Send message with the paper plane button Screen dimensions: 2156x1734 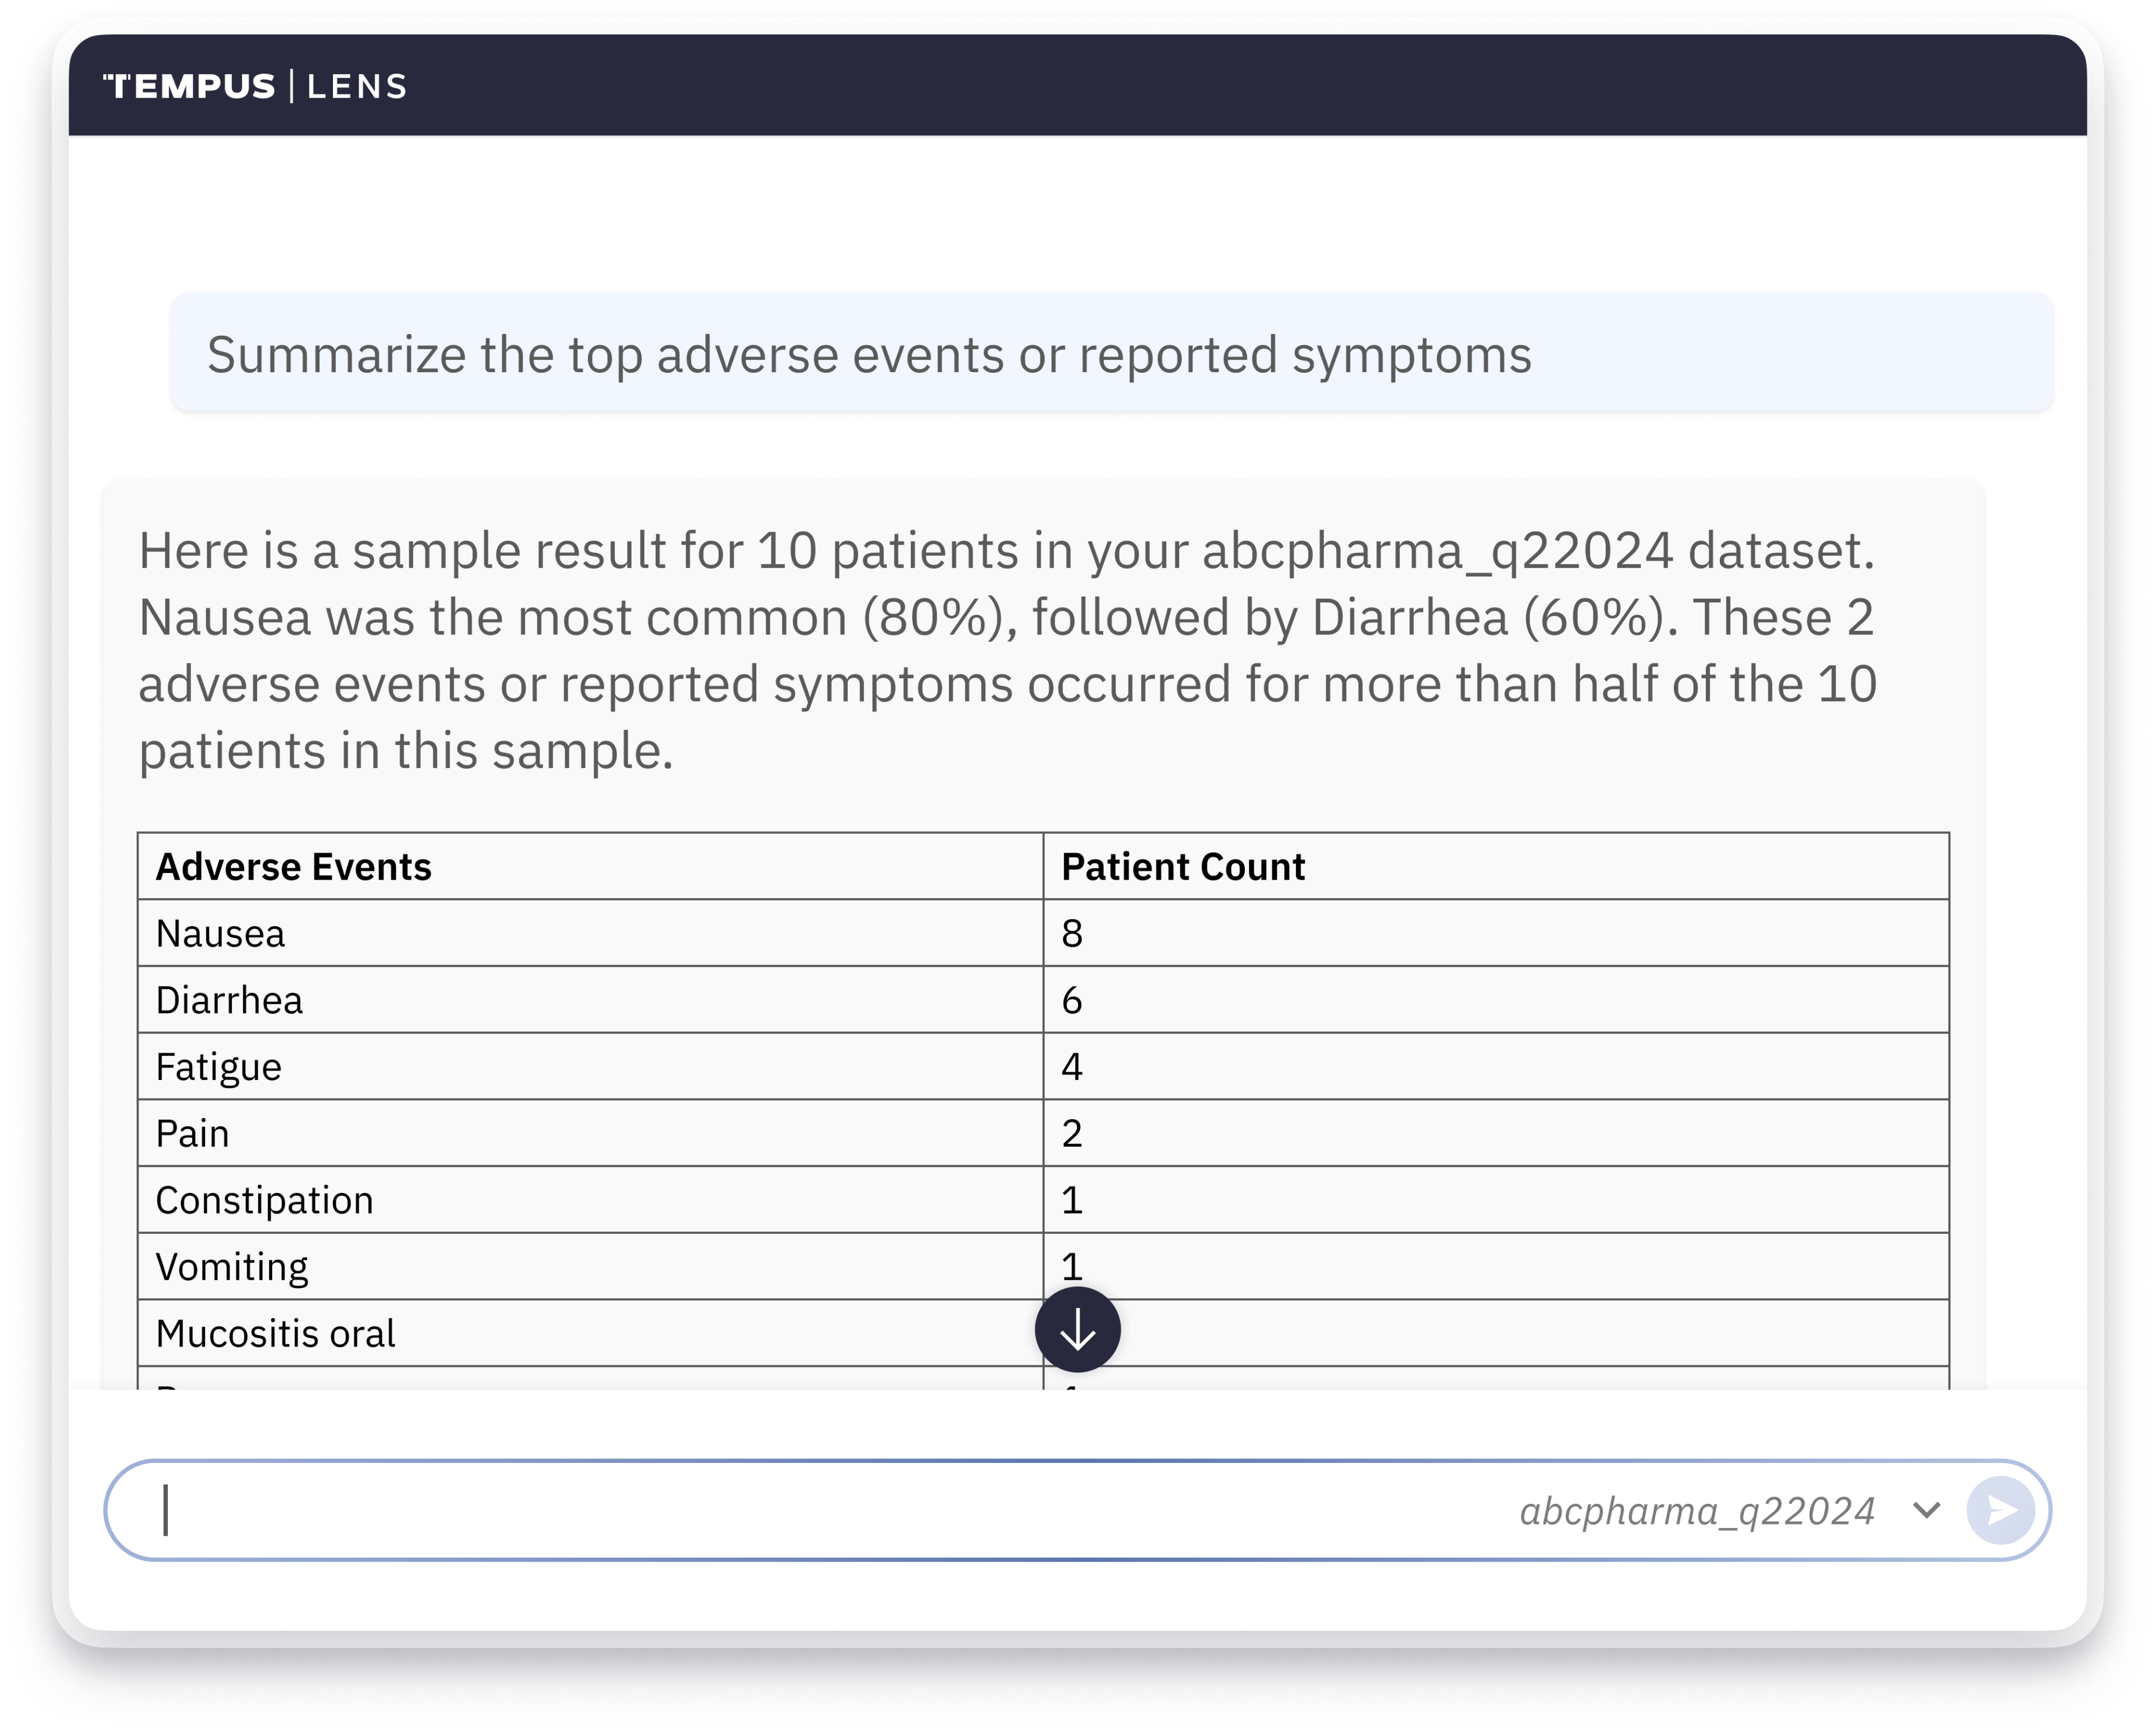2000,1510
